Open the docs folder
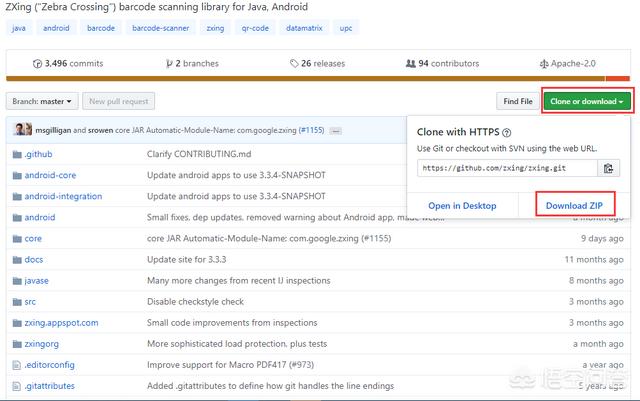640x401 pixels. click(33, 260)
